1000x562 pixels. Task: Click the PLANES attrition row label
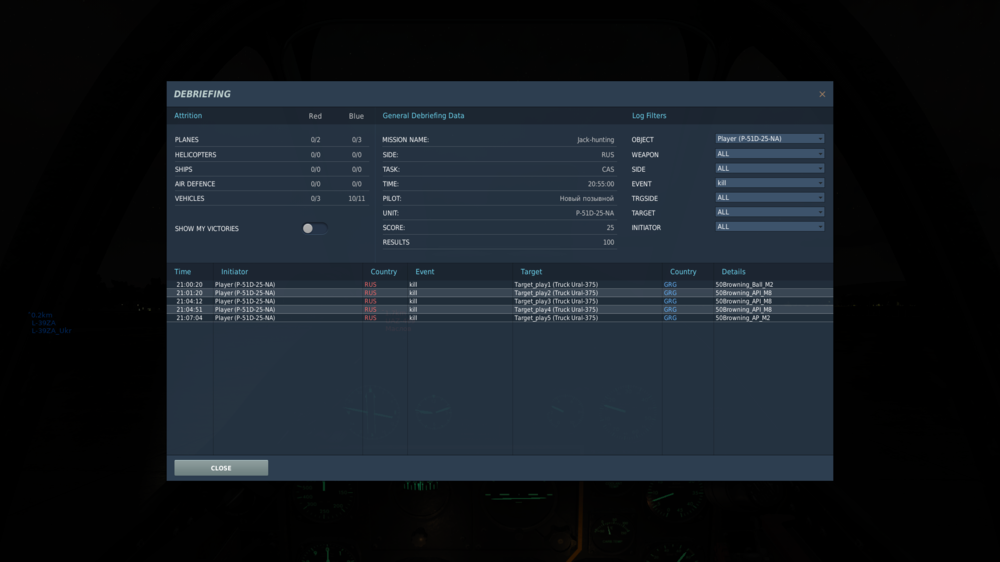[x=186, y=140]
